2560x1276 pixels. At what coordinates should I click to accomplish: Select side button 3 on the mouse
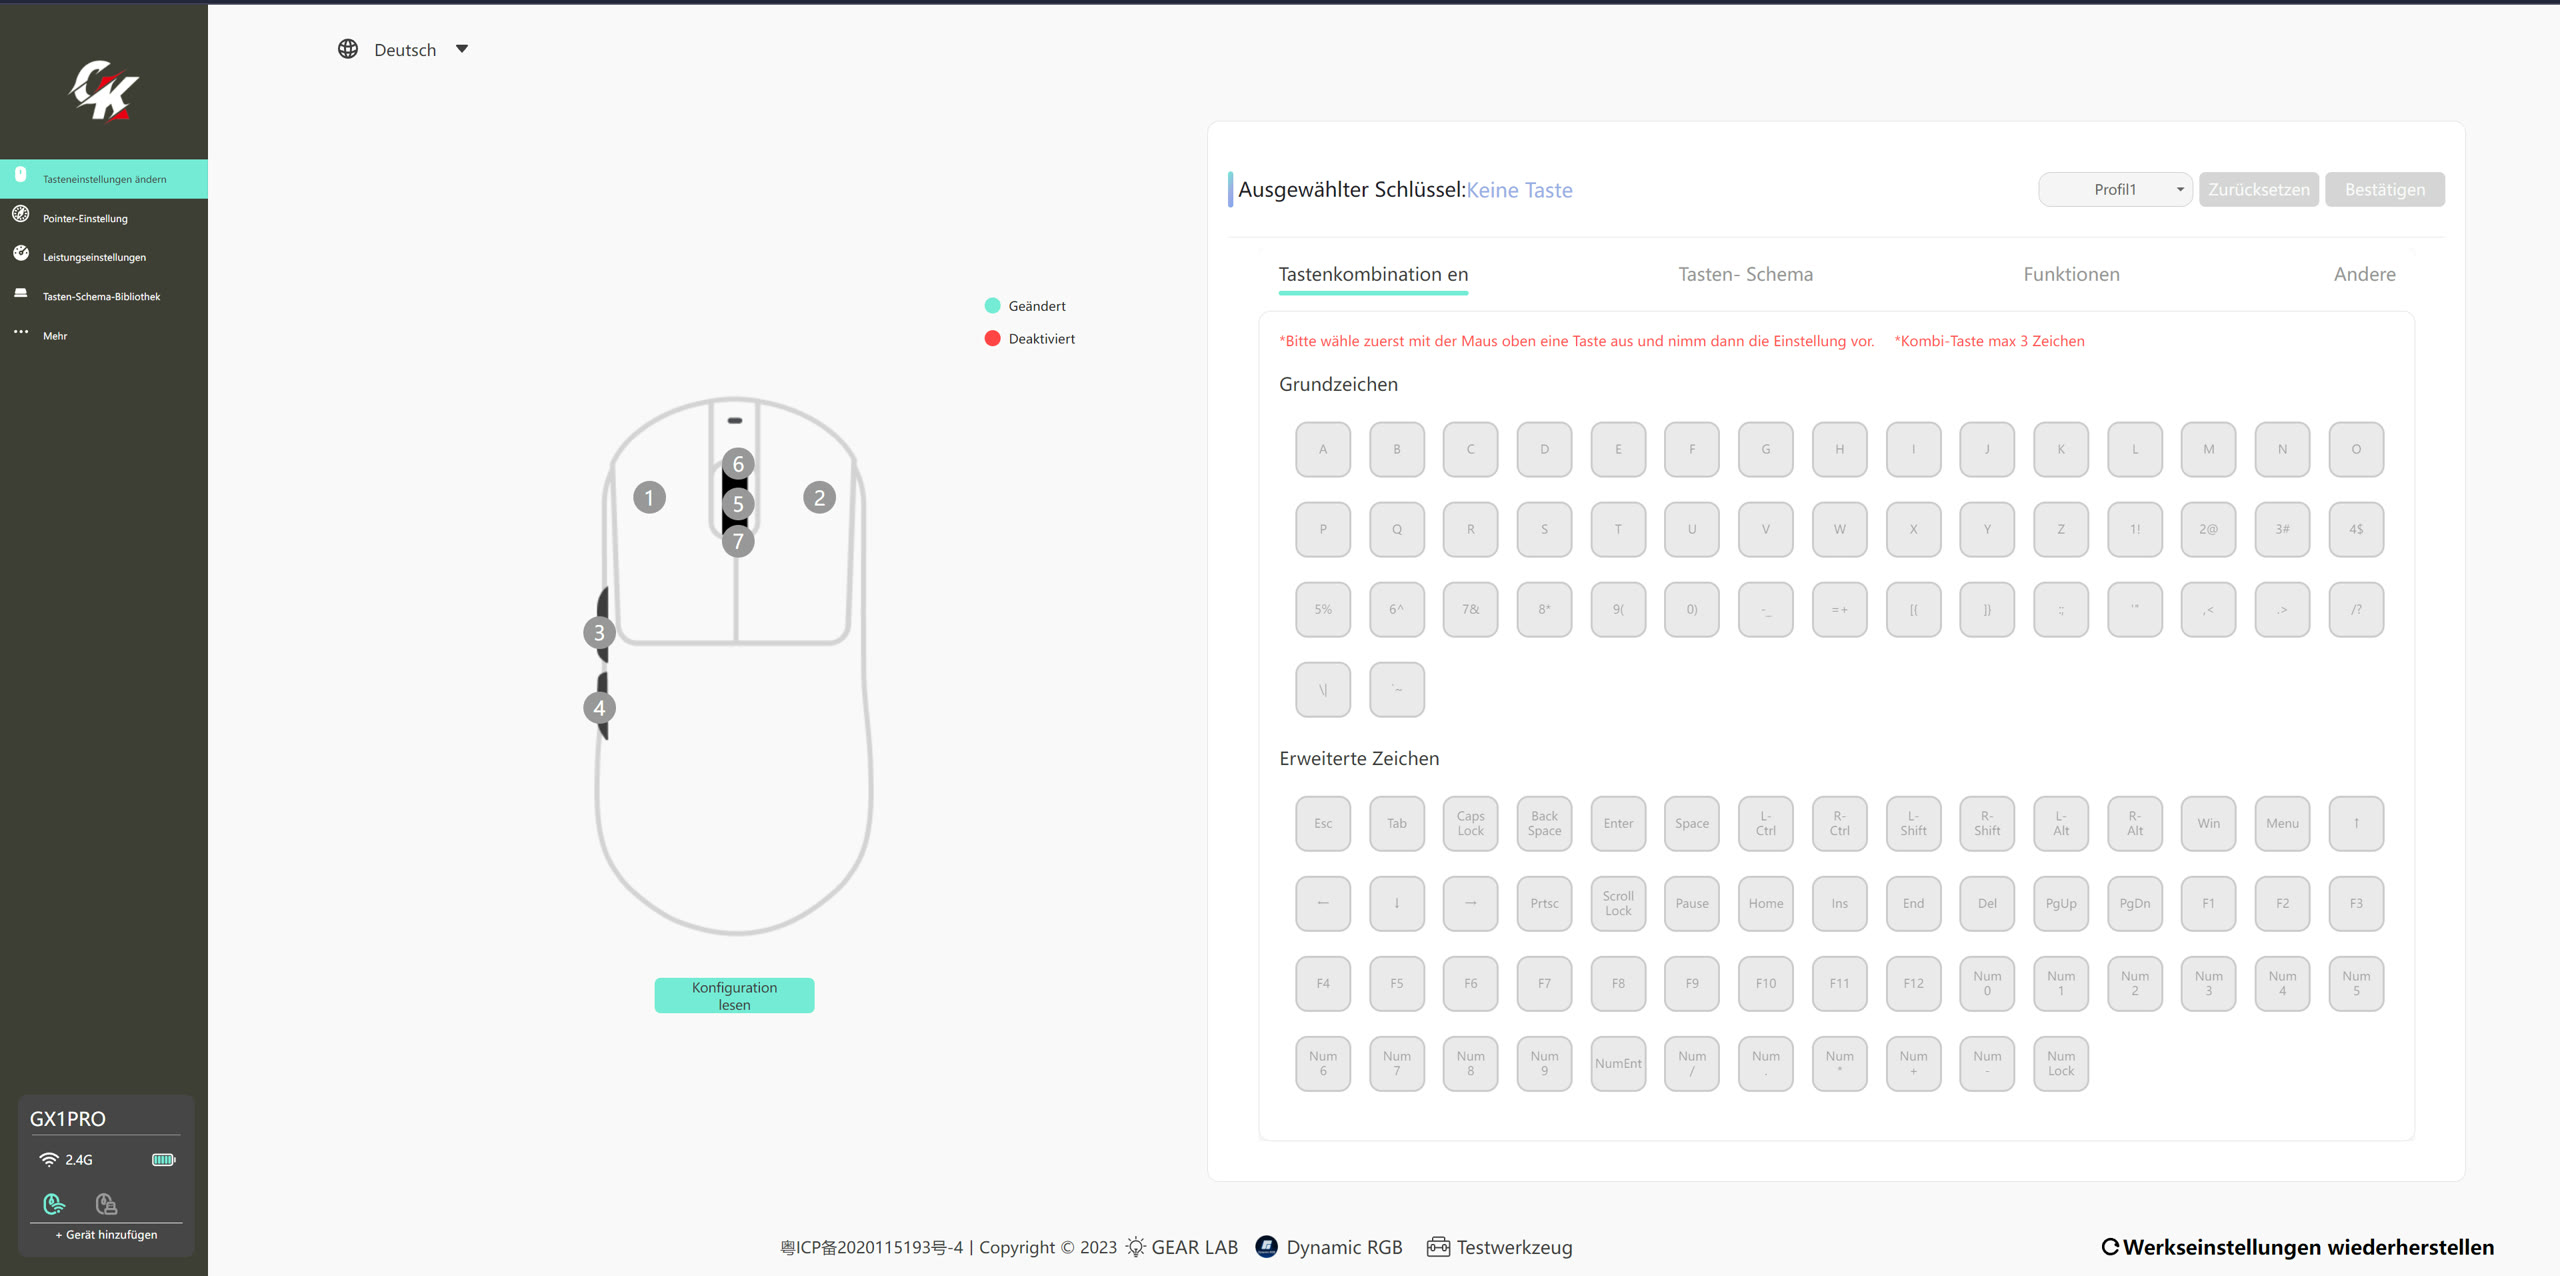point(599,633)
